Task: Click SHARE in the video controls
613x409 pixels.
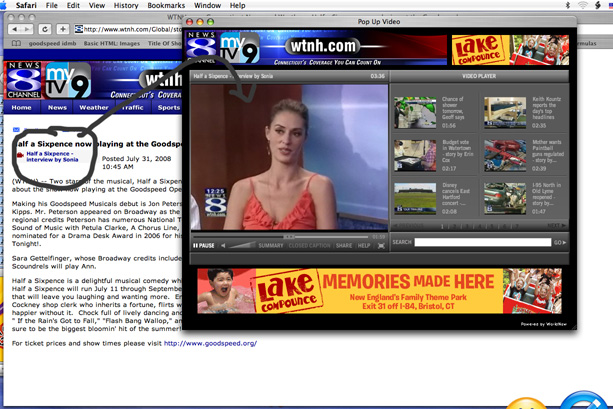Action: tap(344, 245)
